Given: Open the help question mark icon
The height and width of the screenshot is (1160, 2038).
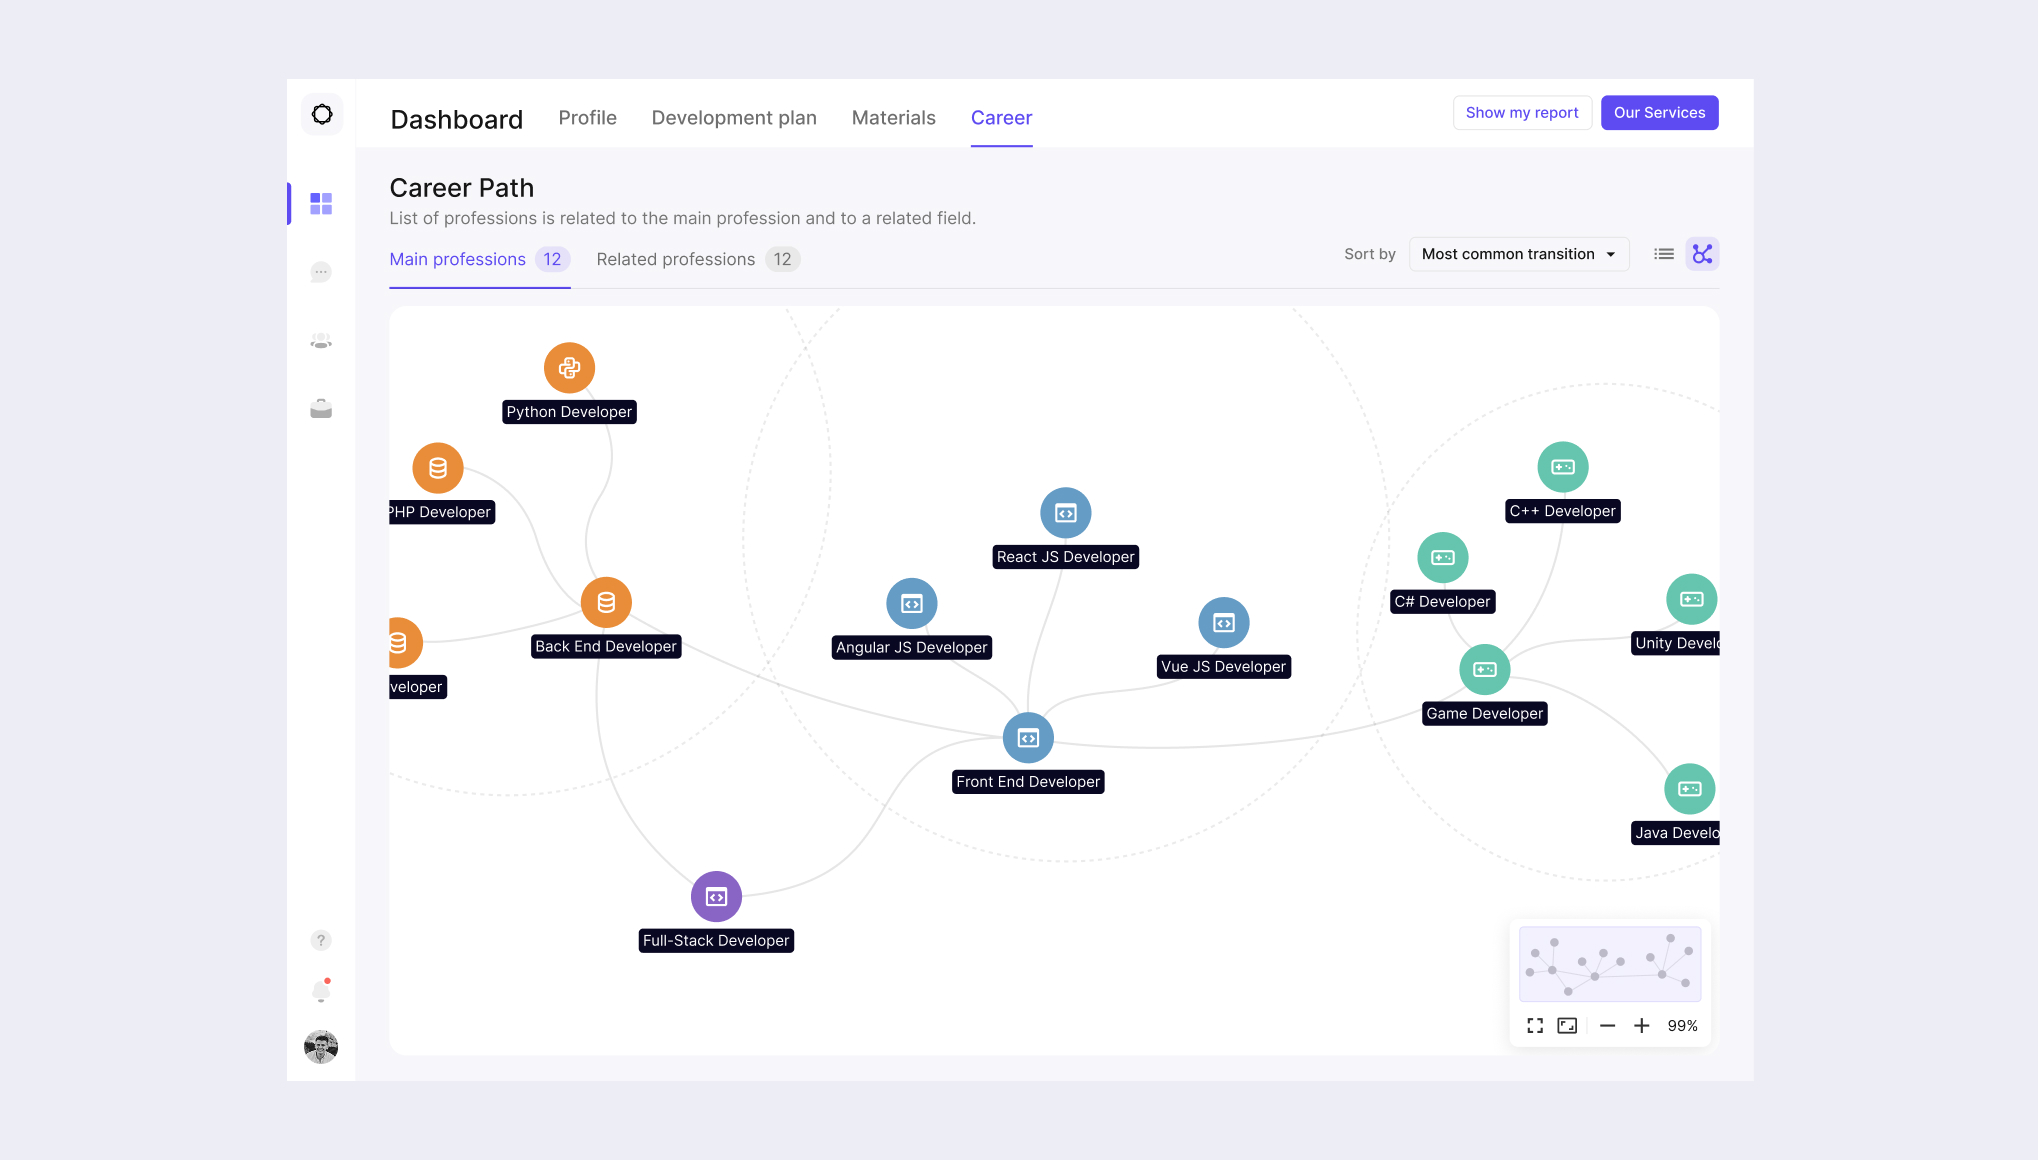Looking at the screenshot, I should click(321, 940).
